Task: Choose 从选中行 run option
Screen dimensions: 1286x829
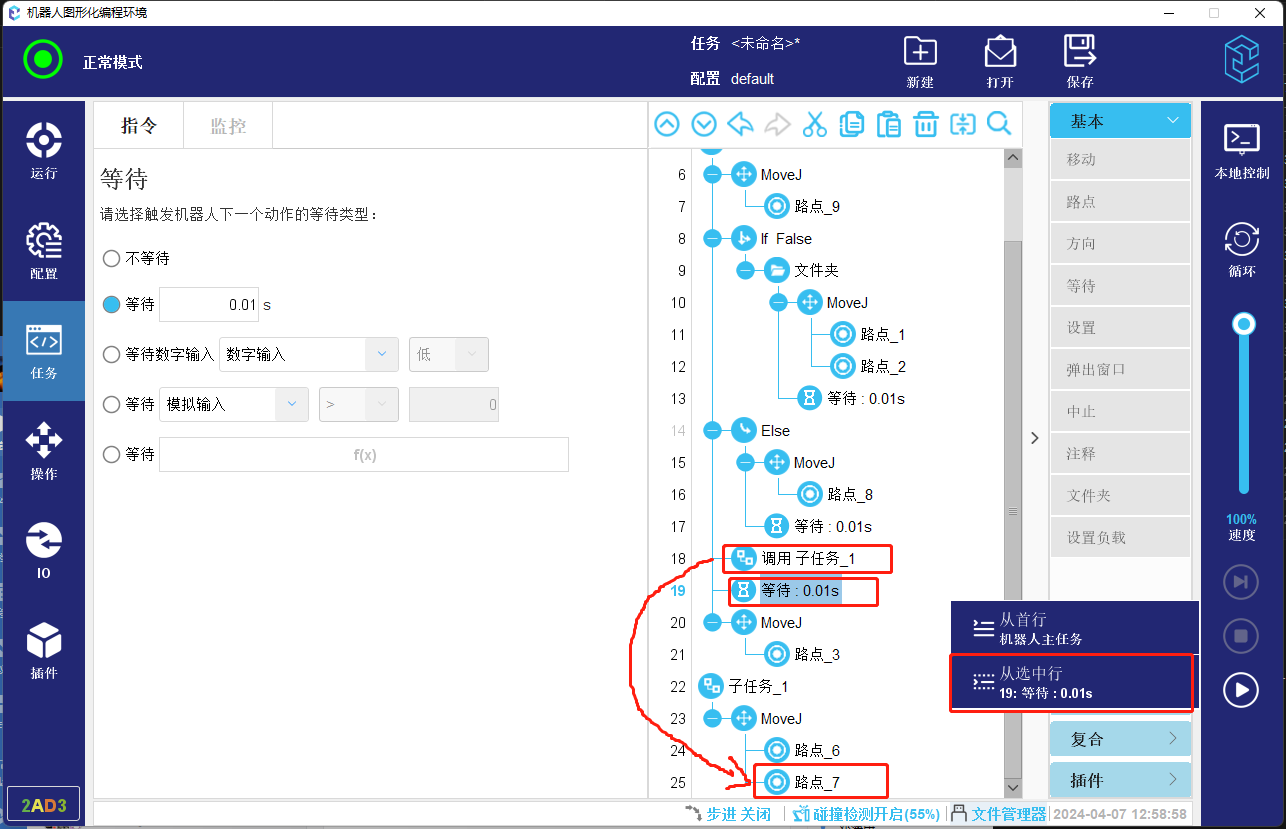Action: coord(1072,683)
